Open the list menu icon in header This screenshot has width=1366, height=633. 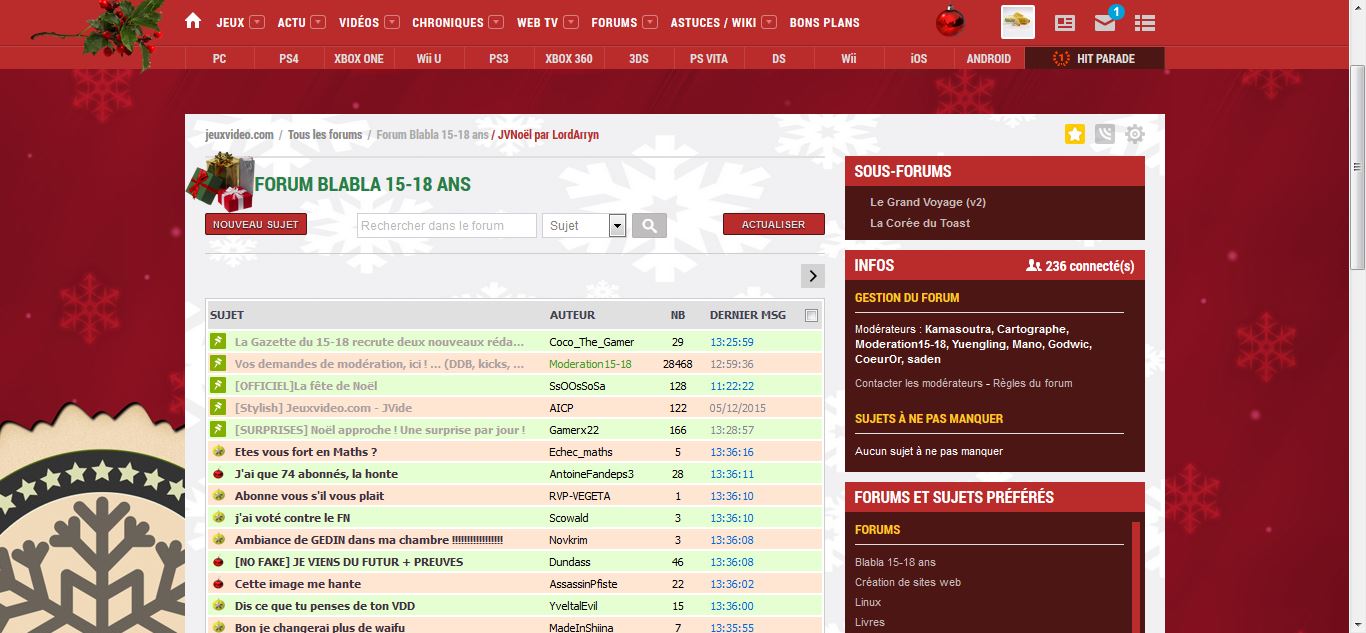pos(1145,22)
